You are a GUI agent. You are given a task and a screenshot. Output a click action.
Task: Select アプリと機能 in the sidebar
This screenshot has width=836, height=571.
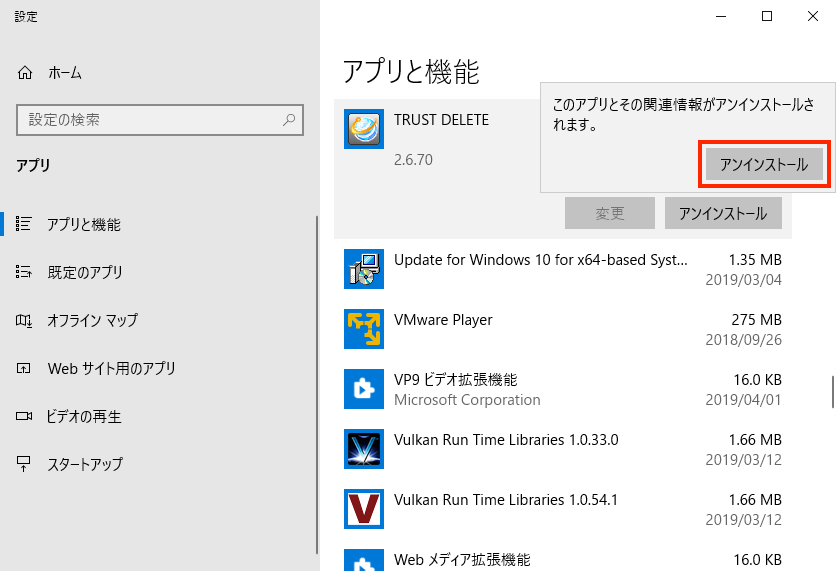coord(83,224)
